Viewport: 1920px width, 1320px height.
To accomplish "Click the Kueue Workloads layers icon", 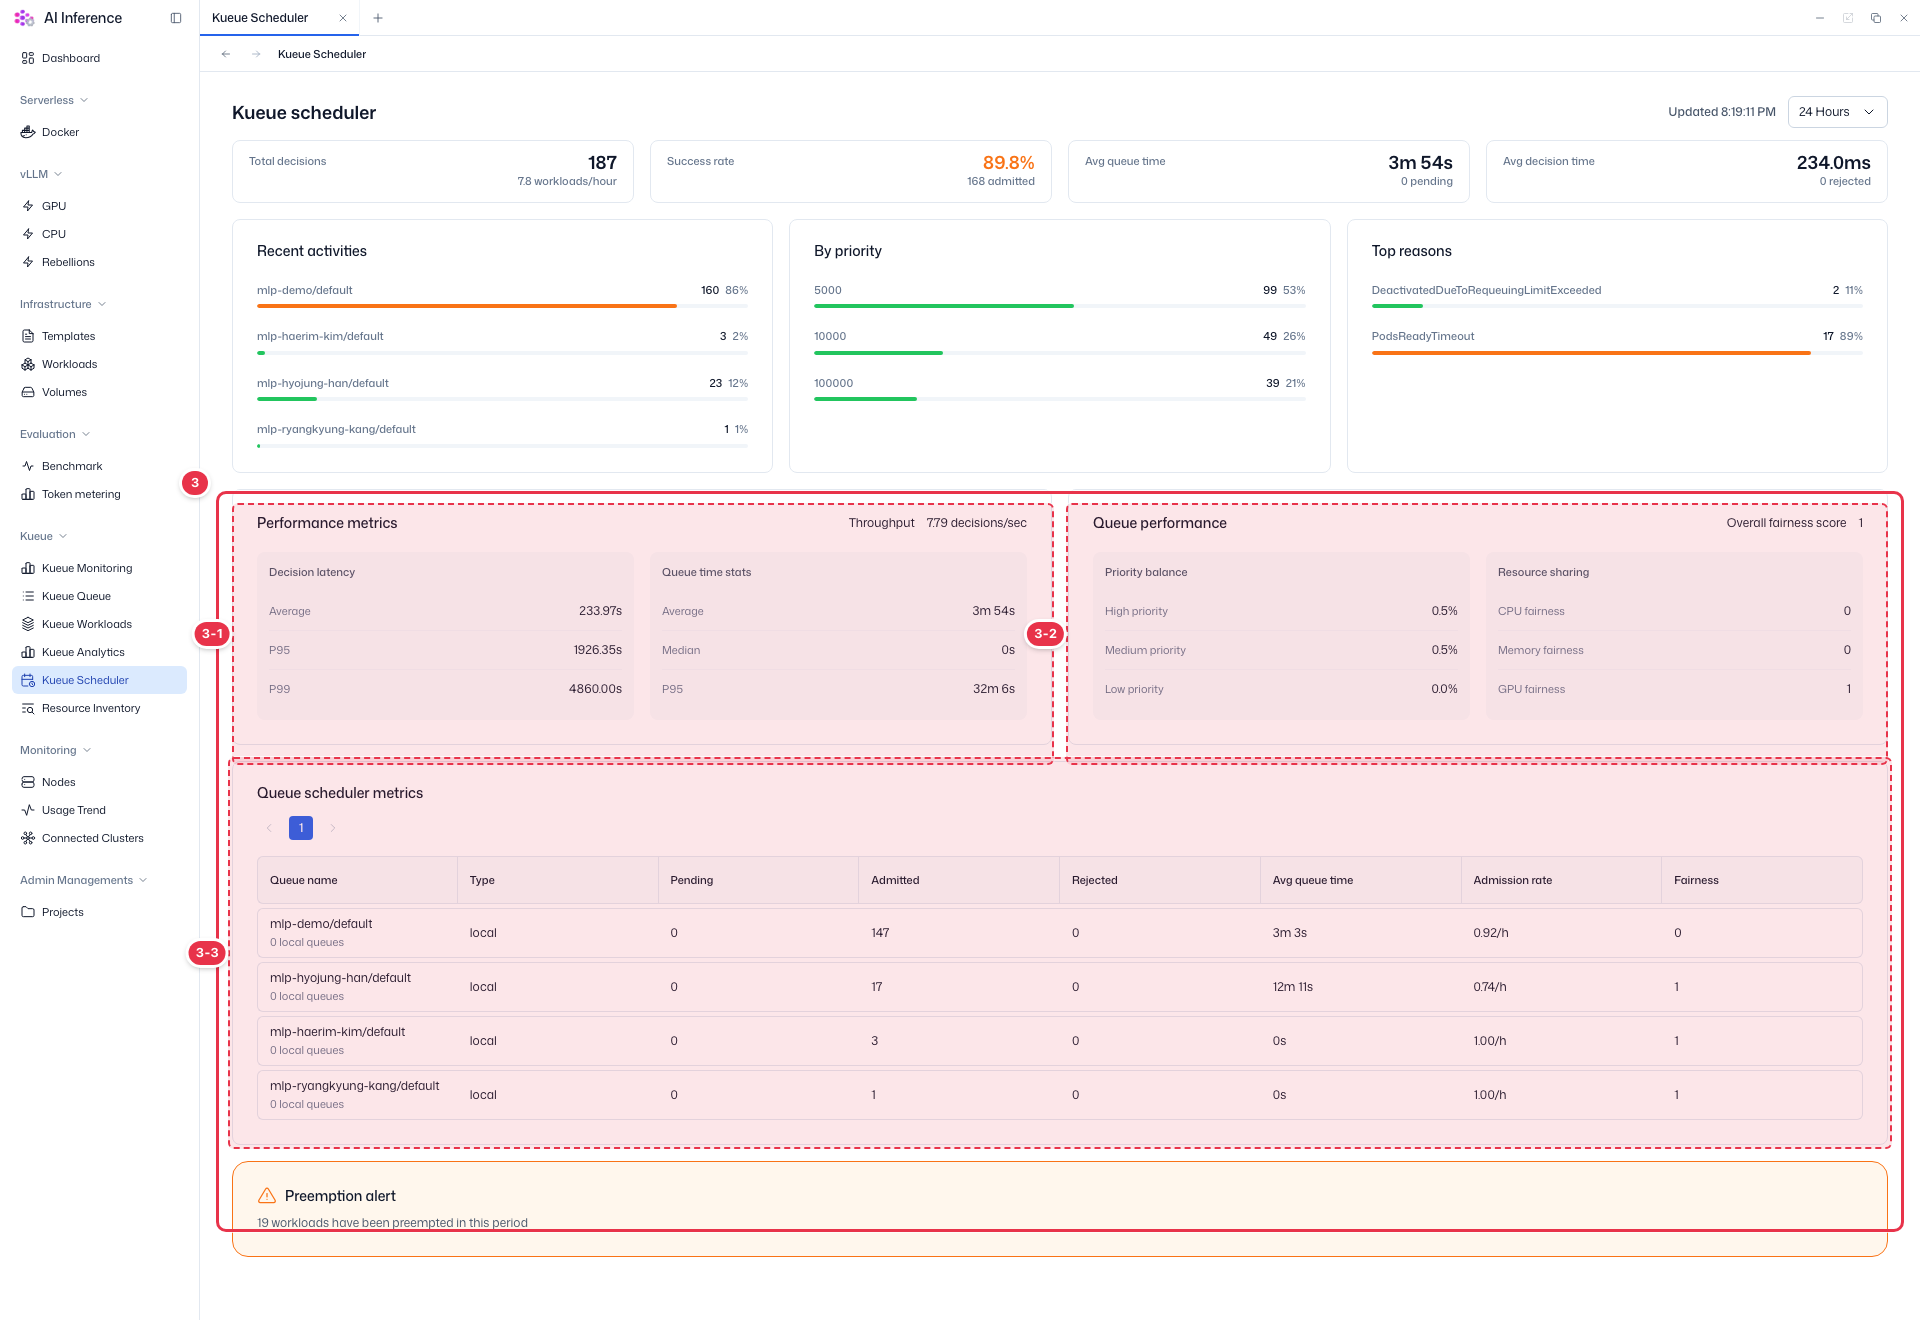I will pos(28,624).
